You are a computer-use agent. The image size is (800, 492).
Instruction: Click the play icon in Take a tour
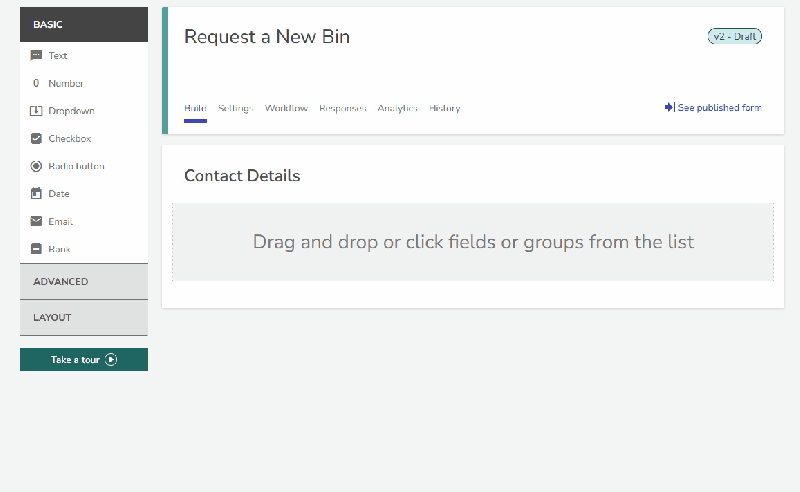coord(111,359)
